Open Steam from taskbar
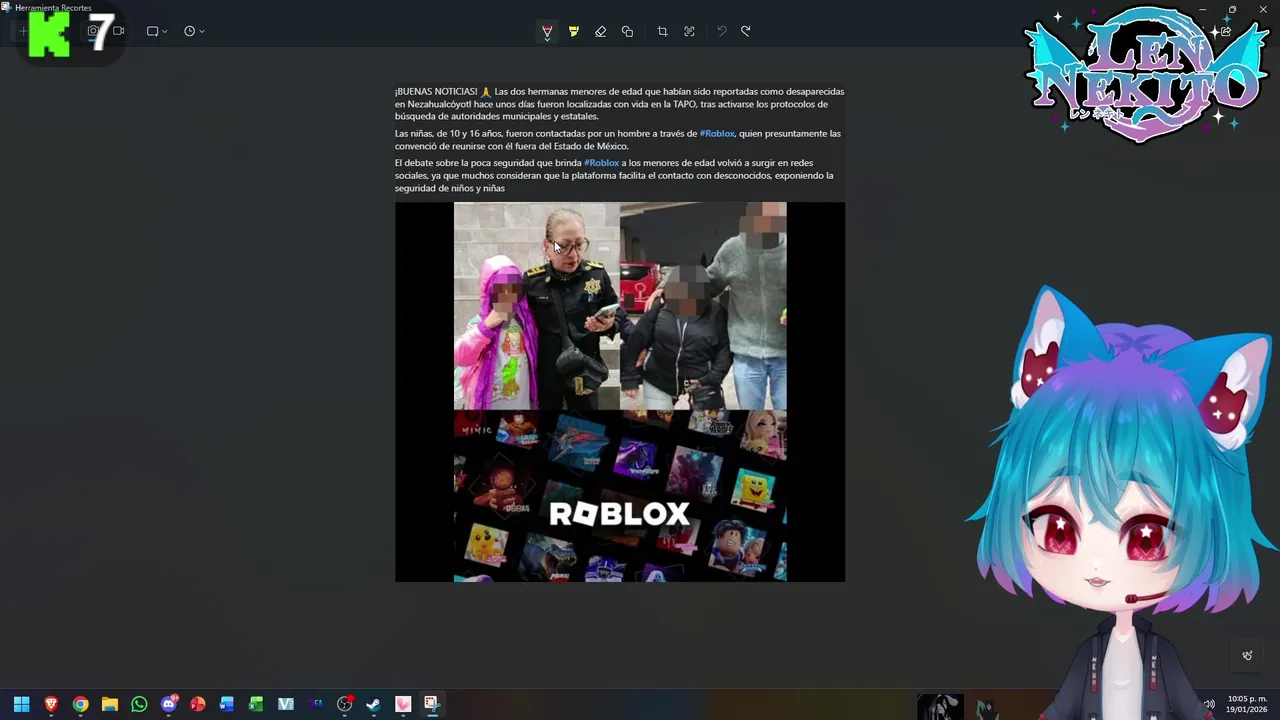The height and width of the screenshot is (720, 1280). [x=374, y=704]
